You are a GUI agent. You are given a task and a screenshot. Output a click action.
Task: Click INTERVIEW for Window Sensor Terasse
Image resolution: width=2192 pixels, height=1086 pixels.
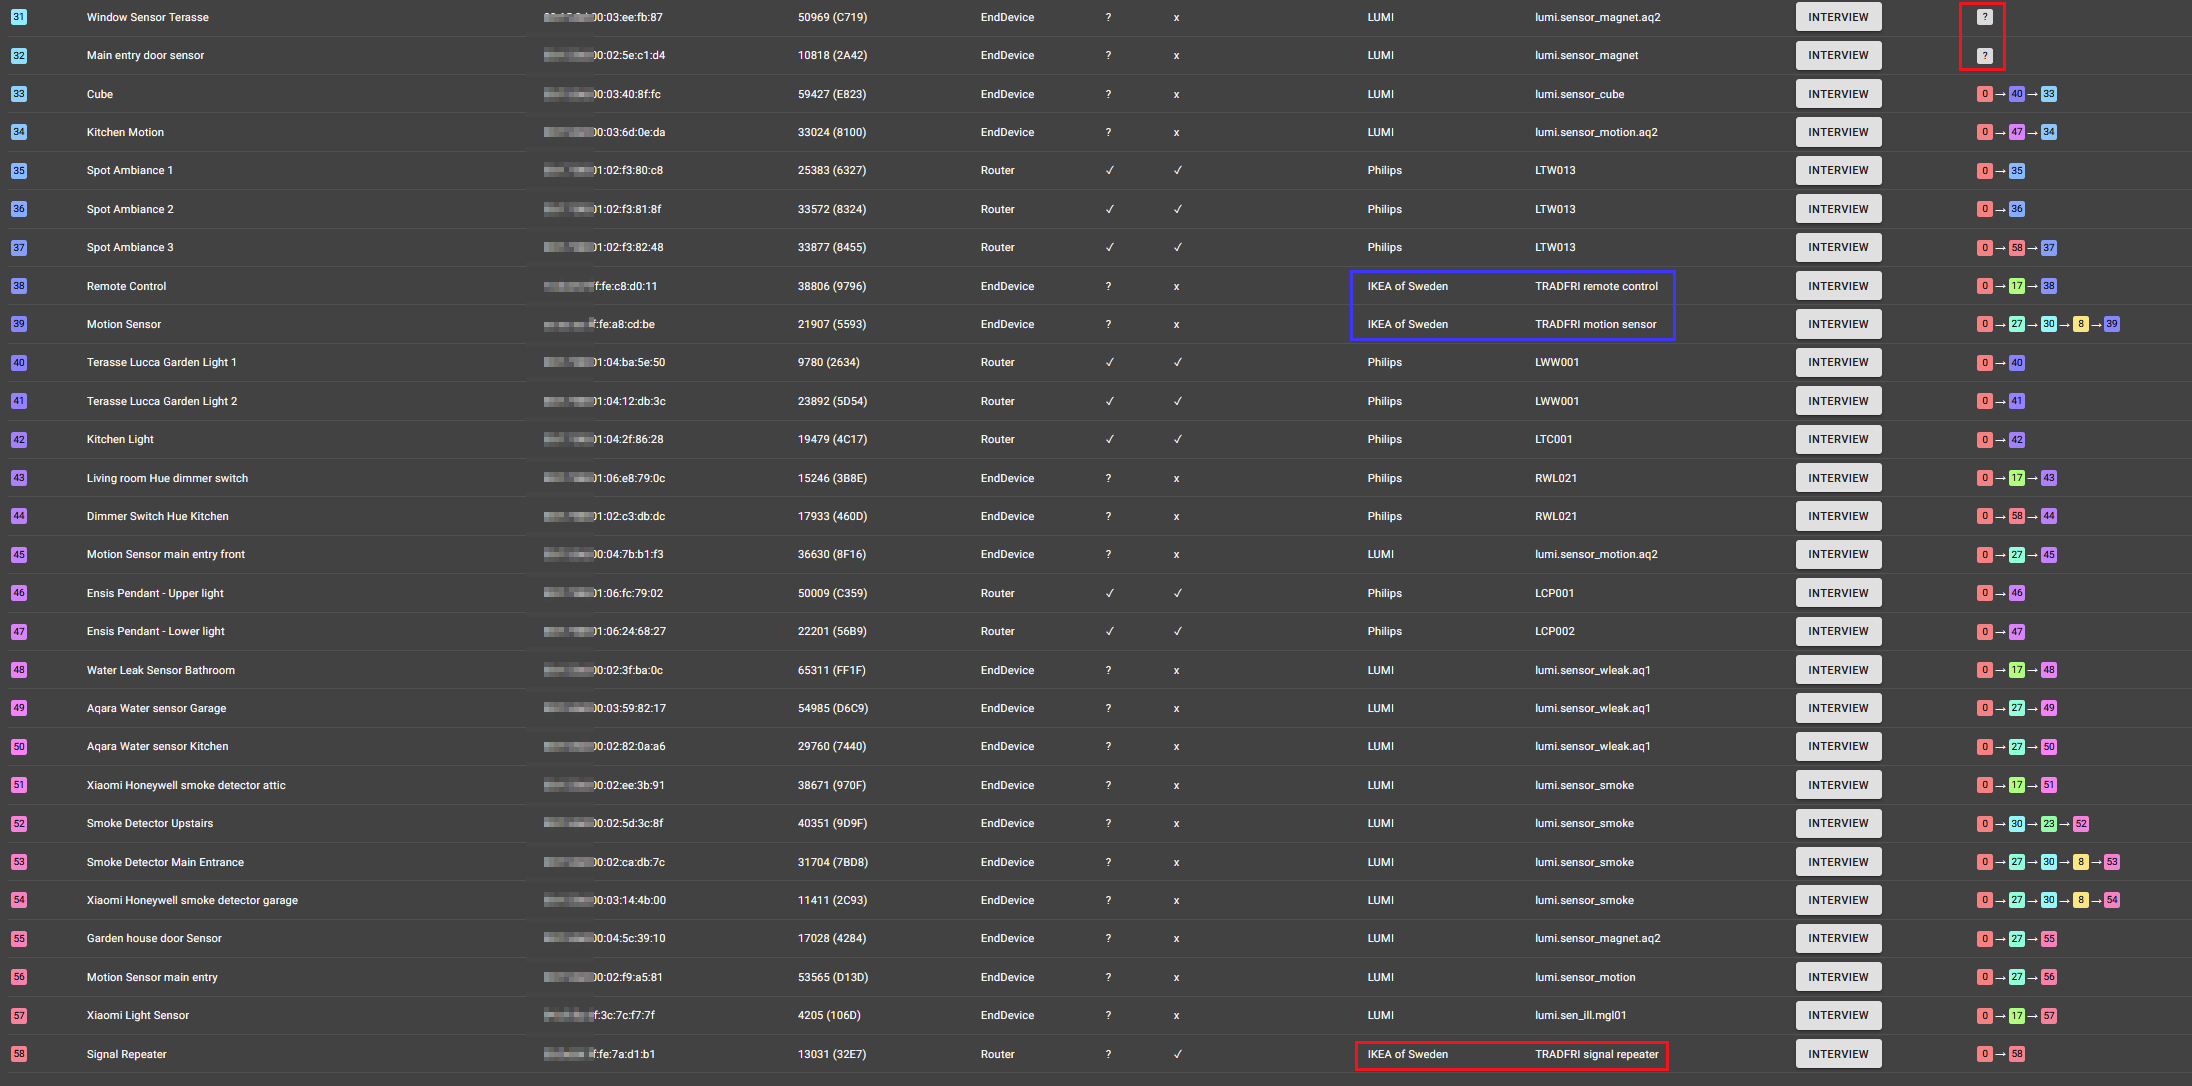coord(1837,17)
